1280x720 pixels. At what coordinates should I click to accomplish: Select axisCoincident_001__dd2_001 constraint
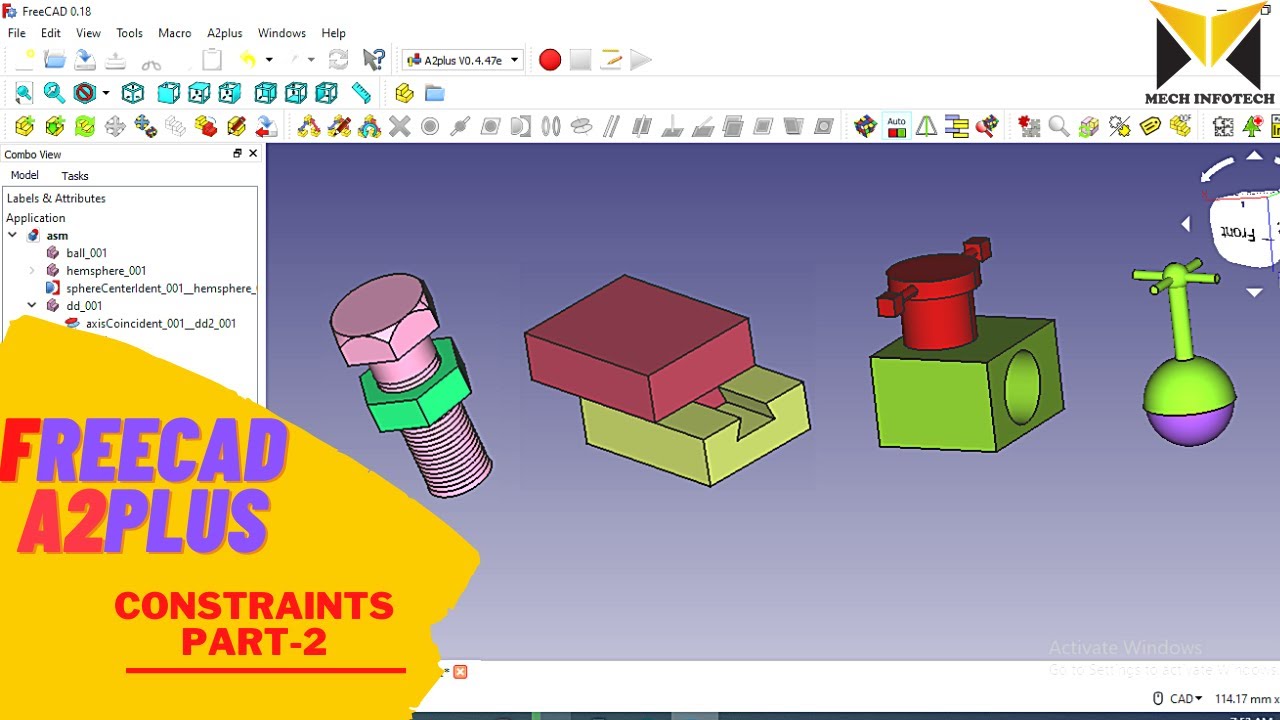(161, 324)
